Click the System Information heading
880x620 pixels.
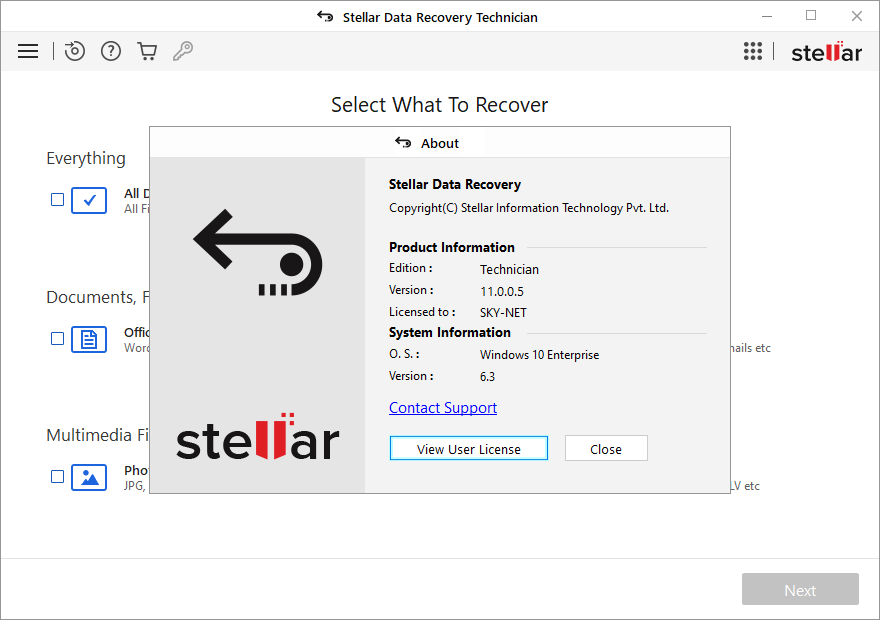450,333
